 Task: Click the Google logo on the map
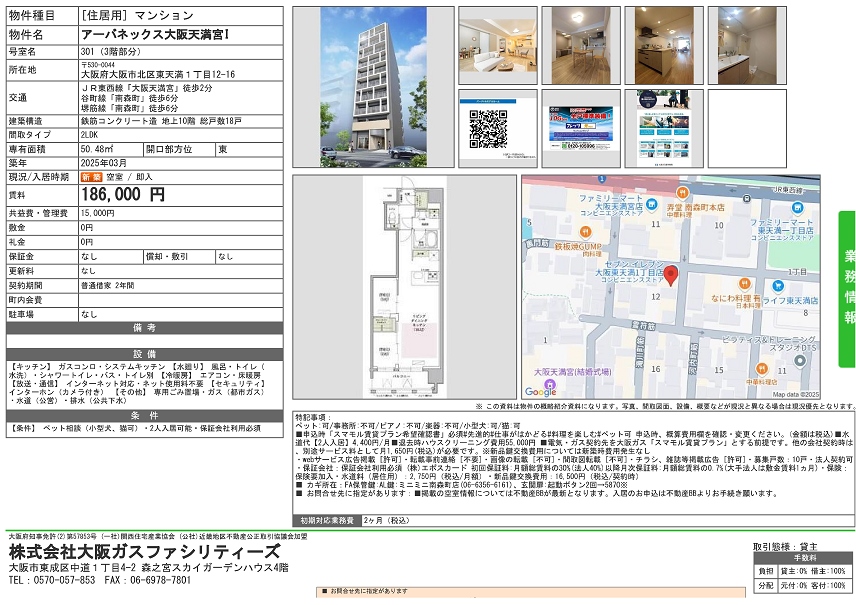[x=541, y=392]
